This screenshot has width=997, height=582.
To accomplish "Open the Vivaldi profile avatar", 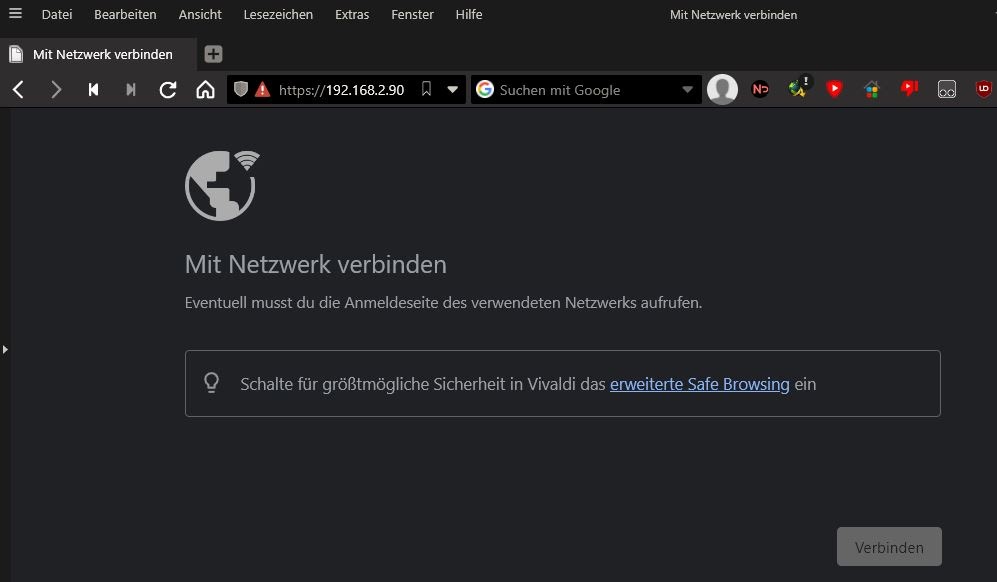I will coord(722,89).
